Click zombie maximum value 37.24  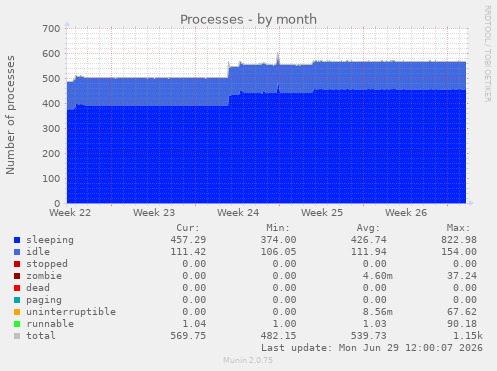coord(462,276)
